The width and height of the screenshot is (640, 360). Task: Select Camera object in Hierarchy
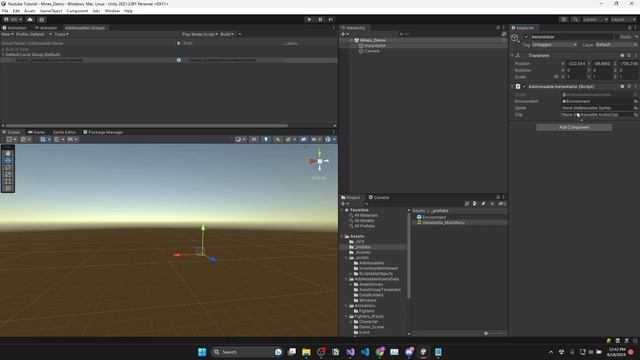click(369, 51)
